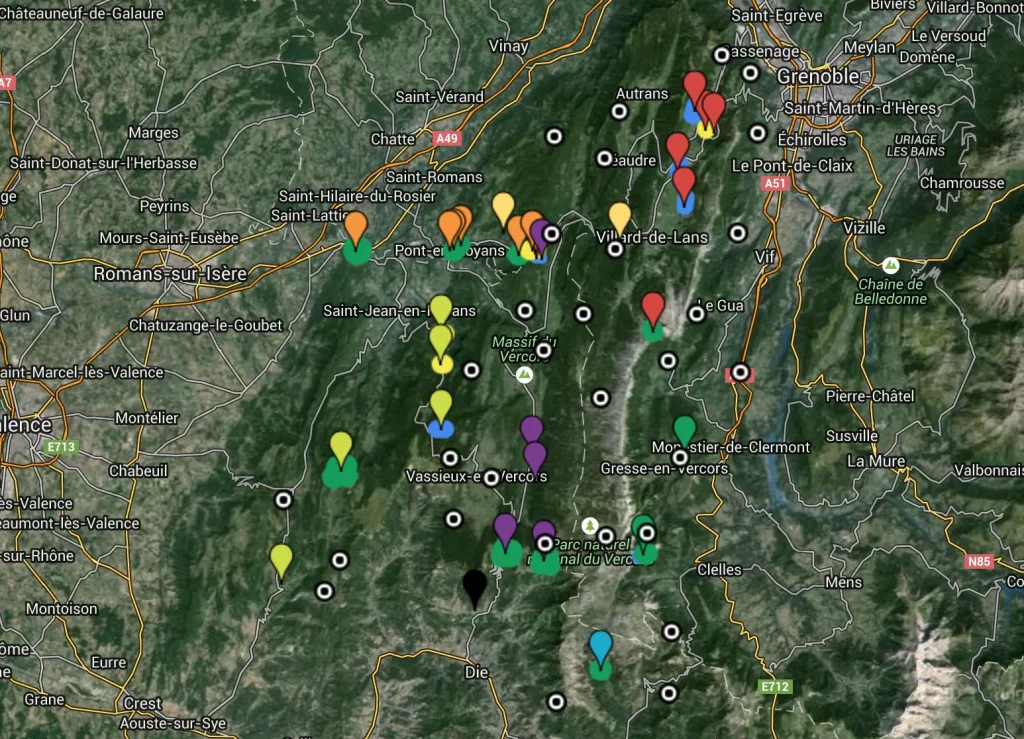Select the white circle marker on Gresse-en-Vercors

coord(680,458)
